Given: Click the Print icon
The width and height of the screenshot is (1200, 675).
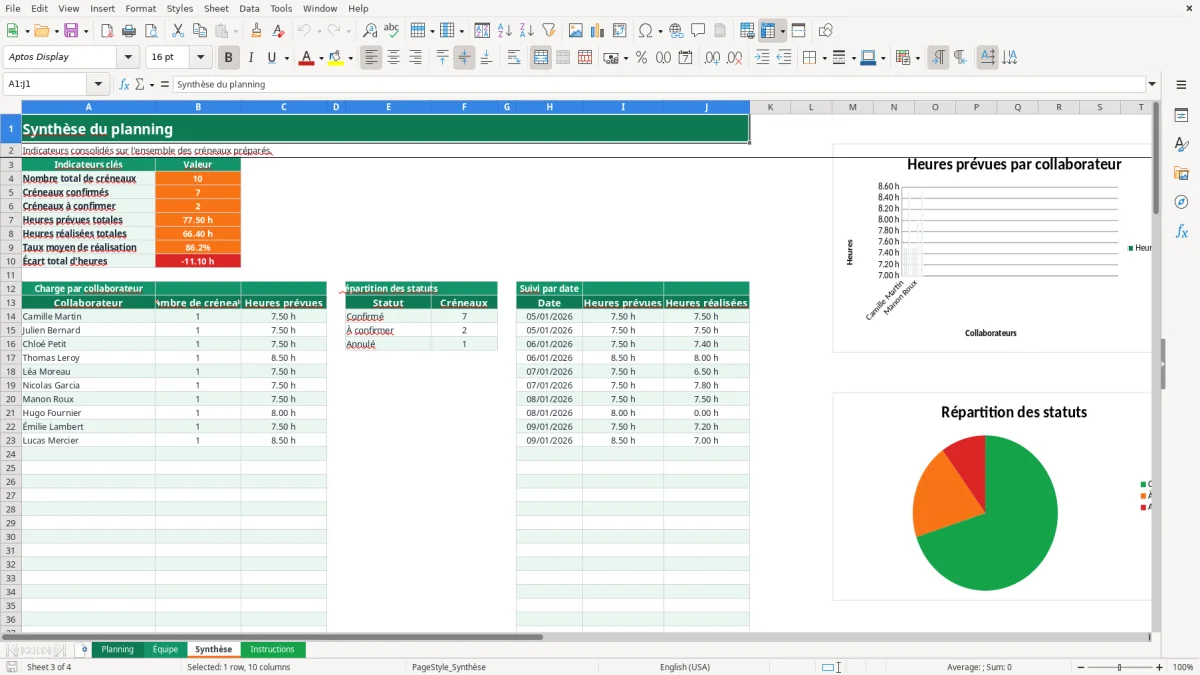Looking at the screenshot, I should pos(131,31).
